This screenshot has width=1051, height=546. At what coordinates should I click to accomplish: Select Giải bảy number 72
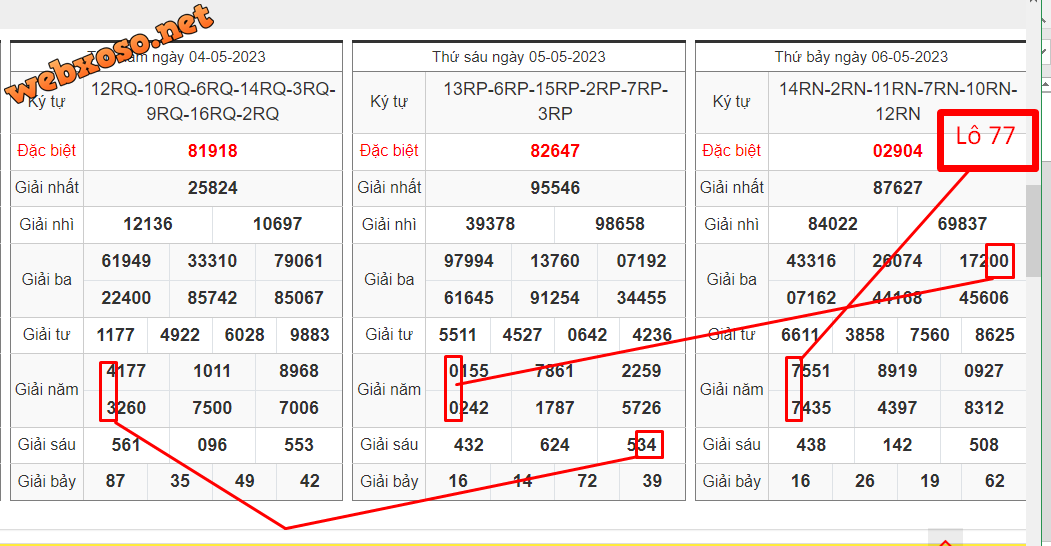[587, 482]
